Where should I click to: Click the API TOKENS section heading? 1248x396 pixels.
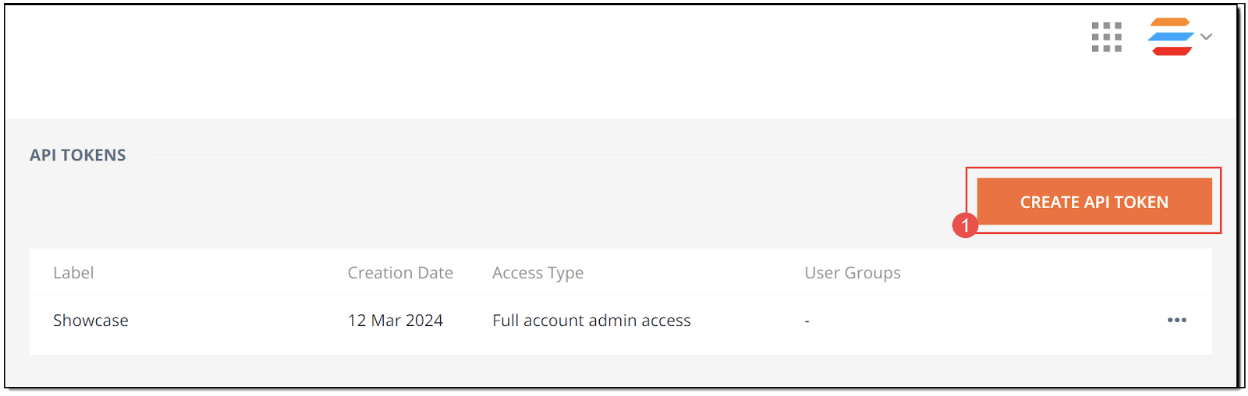pos(78,155)
